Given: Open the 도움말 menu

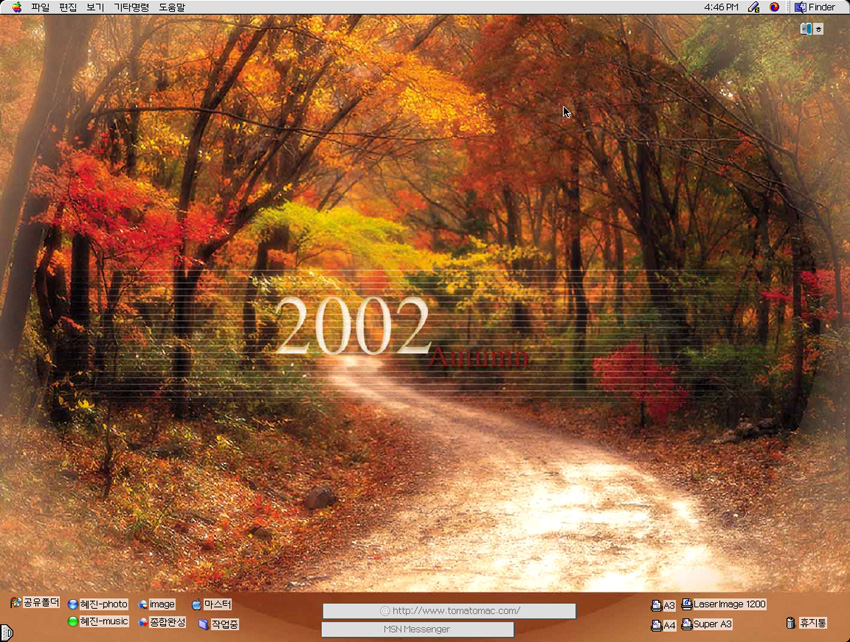Looking at the screenshot, I should (172, 7).
